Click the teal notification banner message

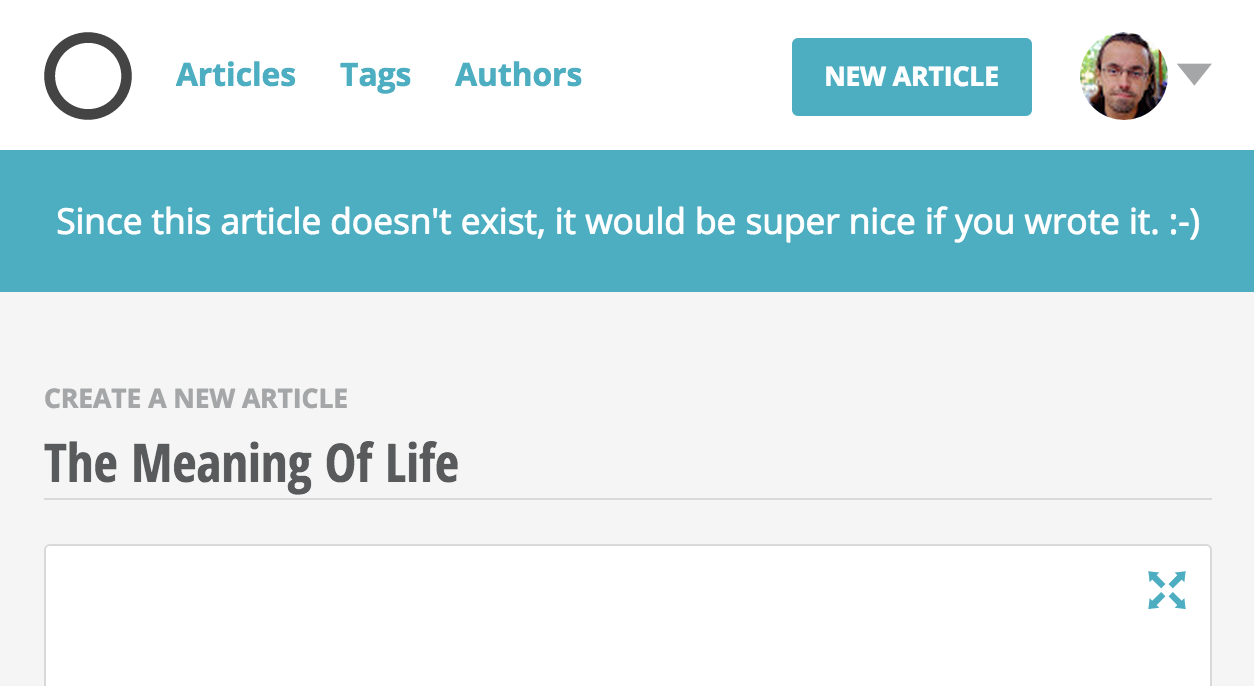click(x=627, y=221)
